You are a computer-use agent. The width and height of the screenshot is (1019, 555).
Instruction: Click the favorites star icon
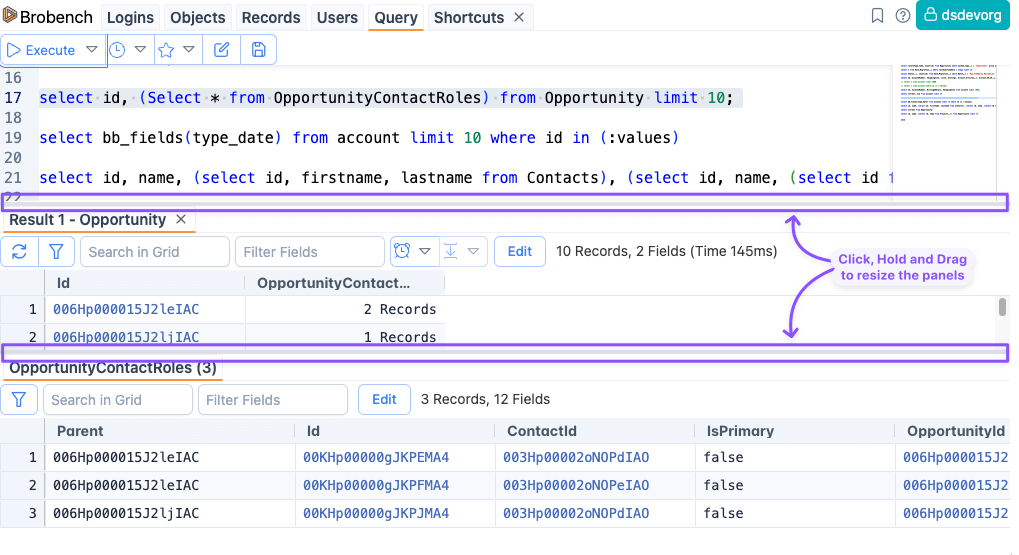[x=166, y=50]
